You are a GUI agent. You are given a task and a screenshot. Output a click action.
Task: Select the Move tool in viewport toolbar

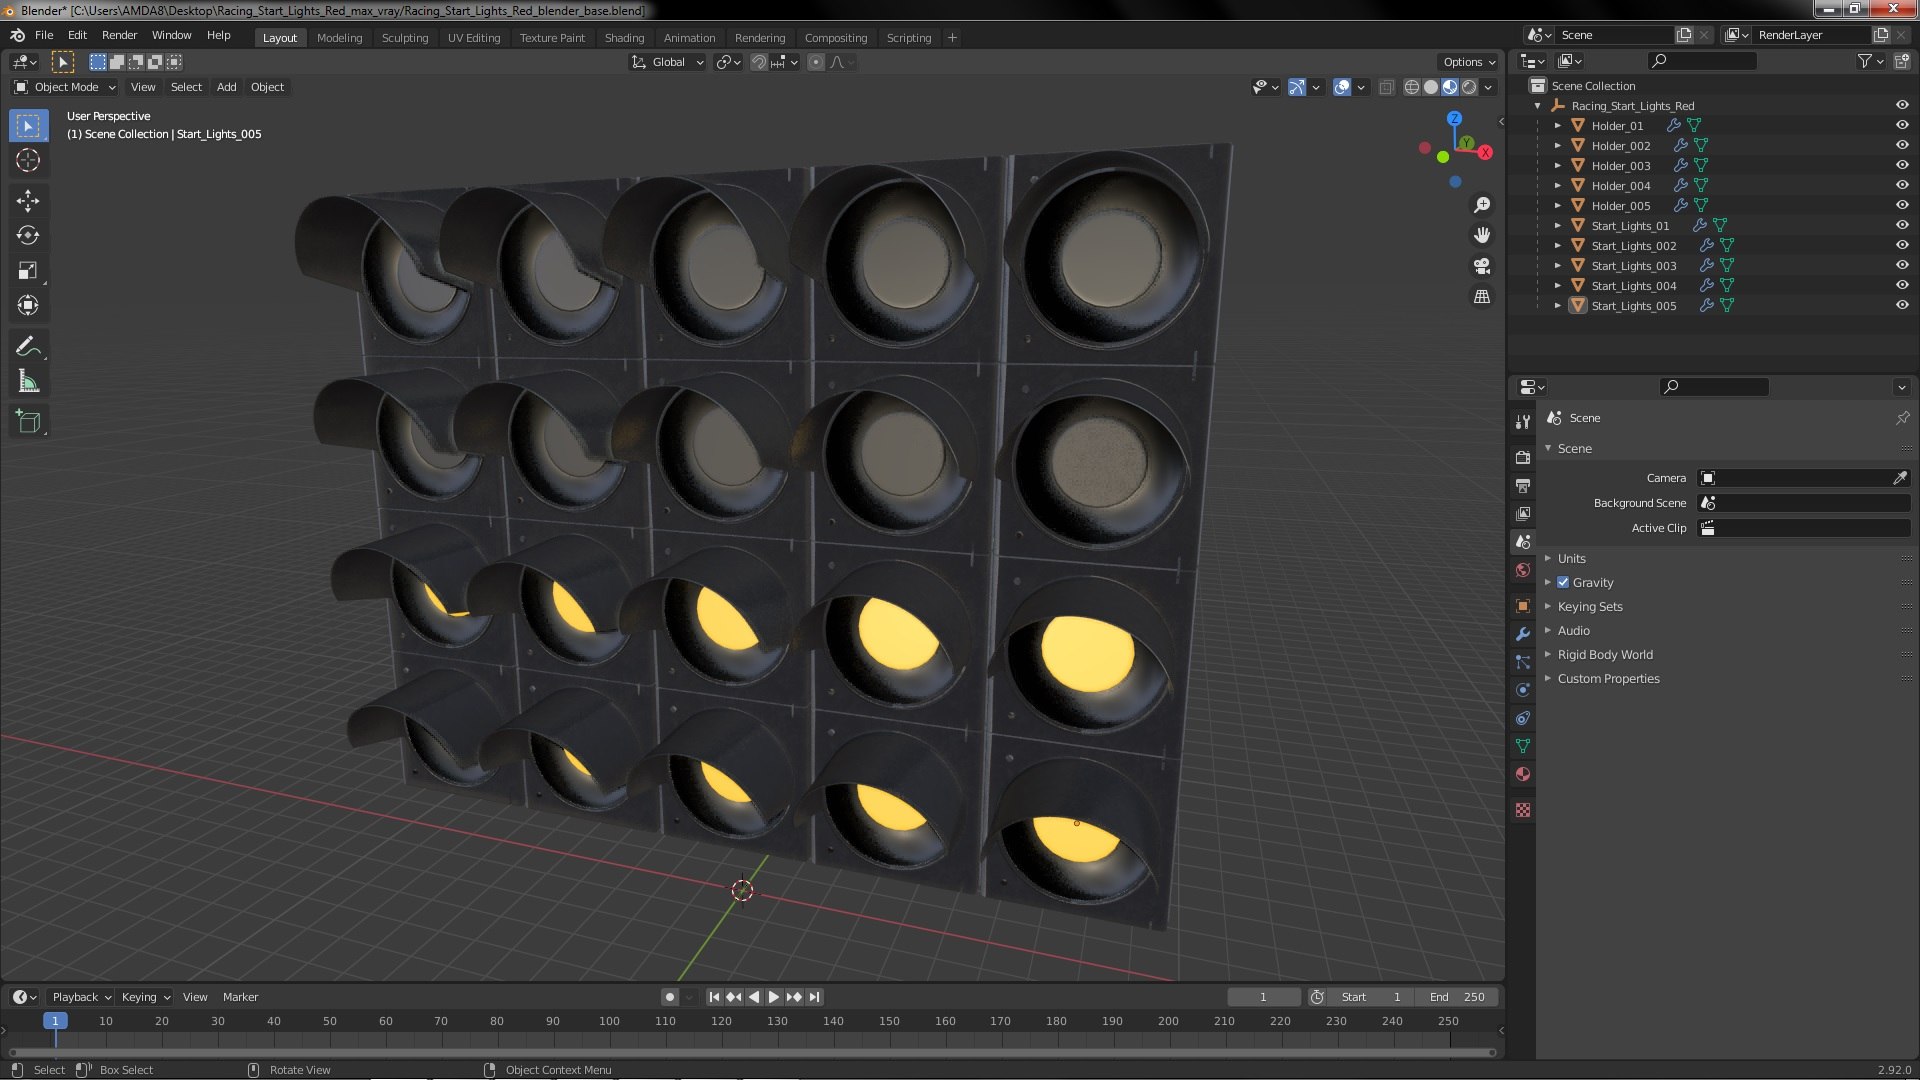tap(28, 201)
